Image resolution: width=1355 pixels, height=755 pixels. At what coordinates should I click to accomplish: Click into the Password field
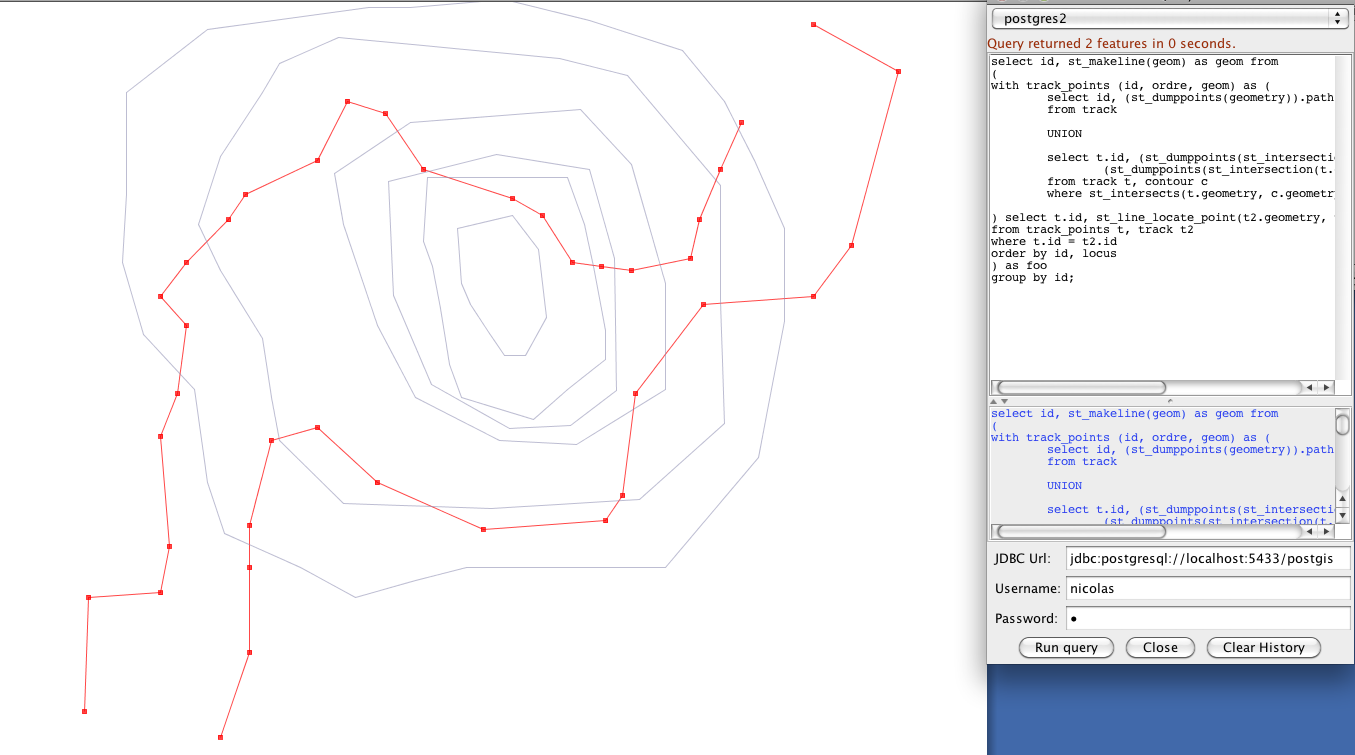(1207, 618)
